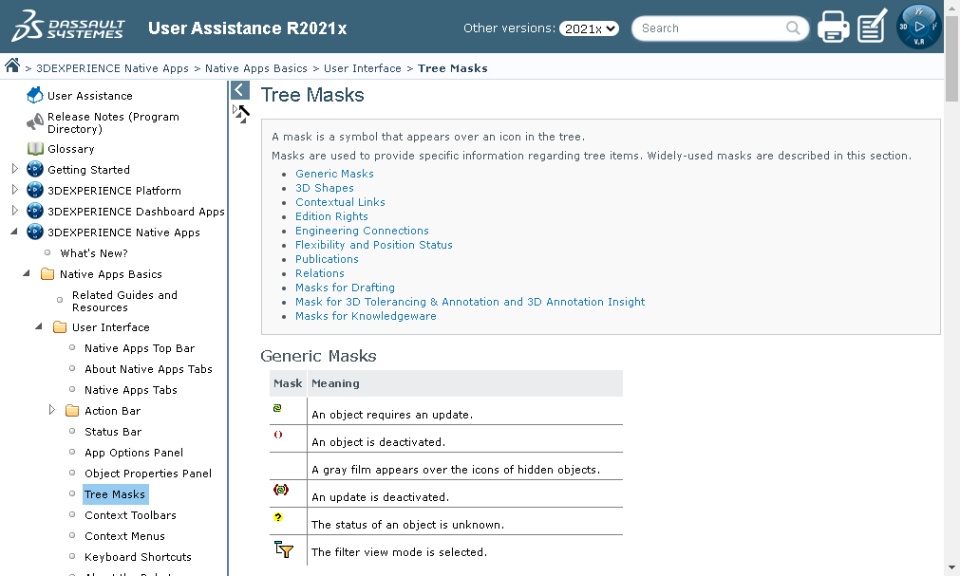Image resolution: width=960 pixels, height=576 pixels.
Task: Click the User Interface folder icon
Action: click(x=59, y=327)
